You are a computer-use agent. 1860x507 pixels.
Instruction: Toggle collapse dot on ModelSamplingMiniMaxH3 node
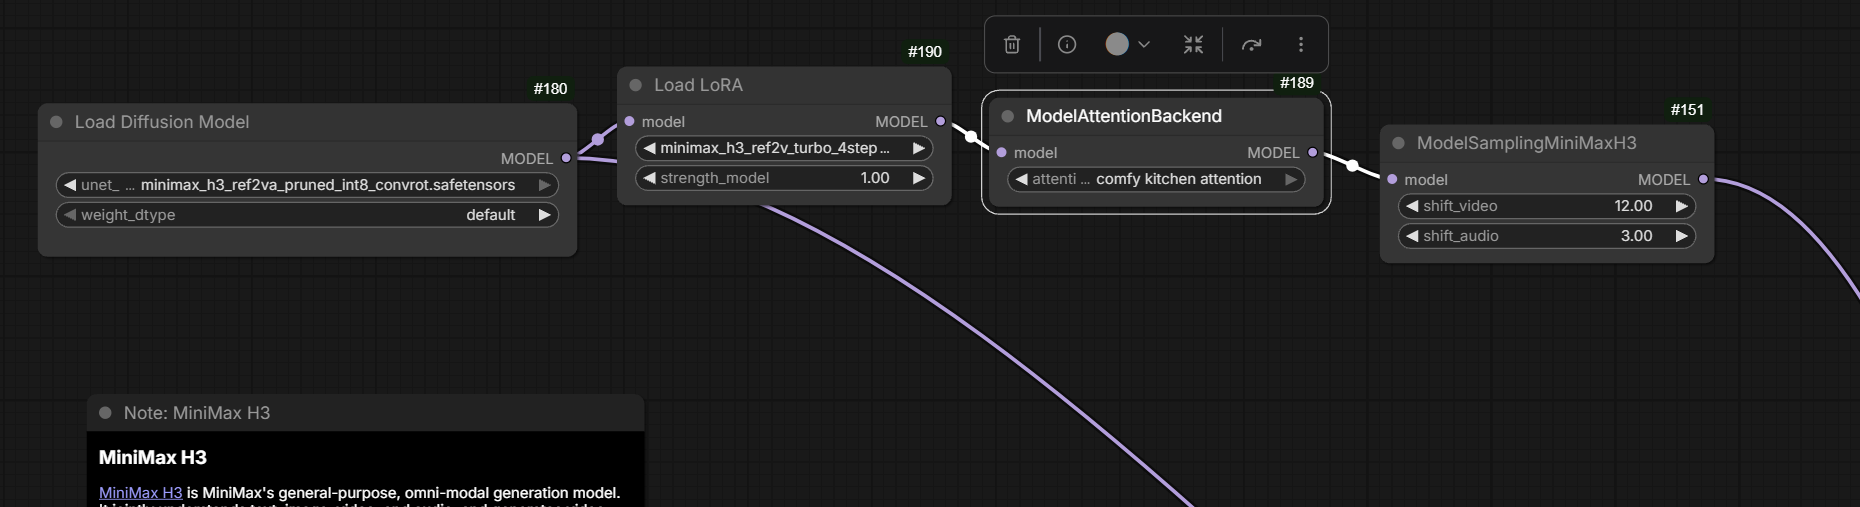1398,143
